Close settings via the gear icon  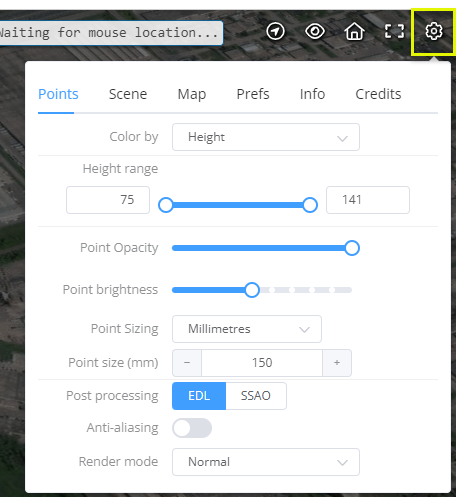pos(433,32)
